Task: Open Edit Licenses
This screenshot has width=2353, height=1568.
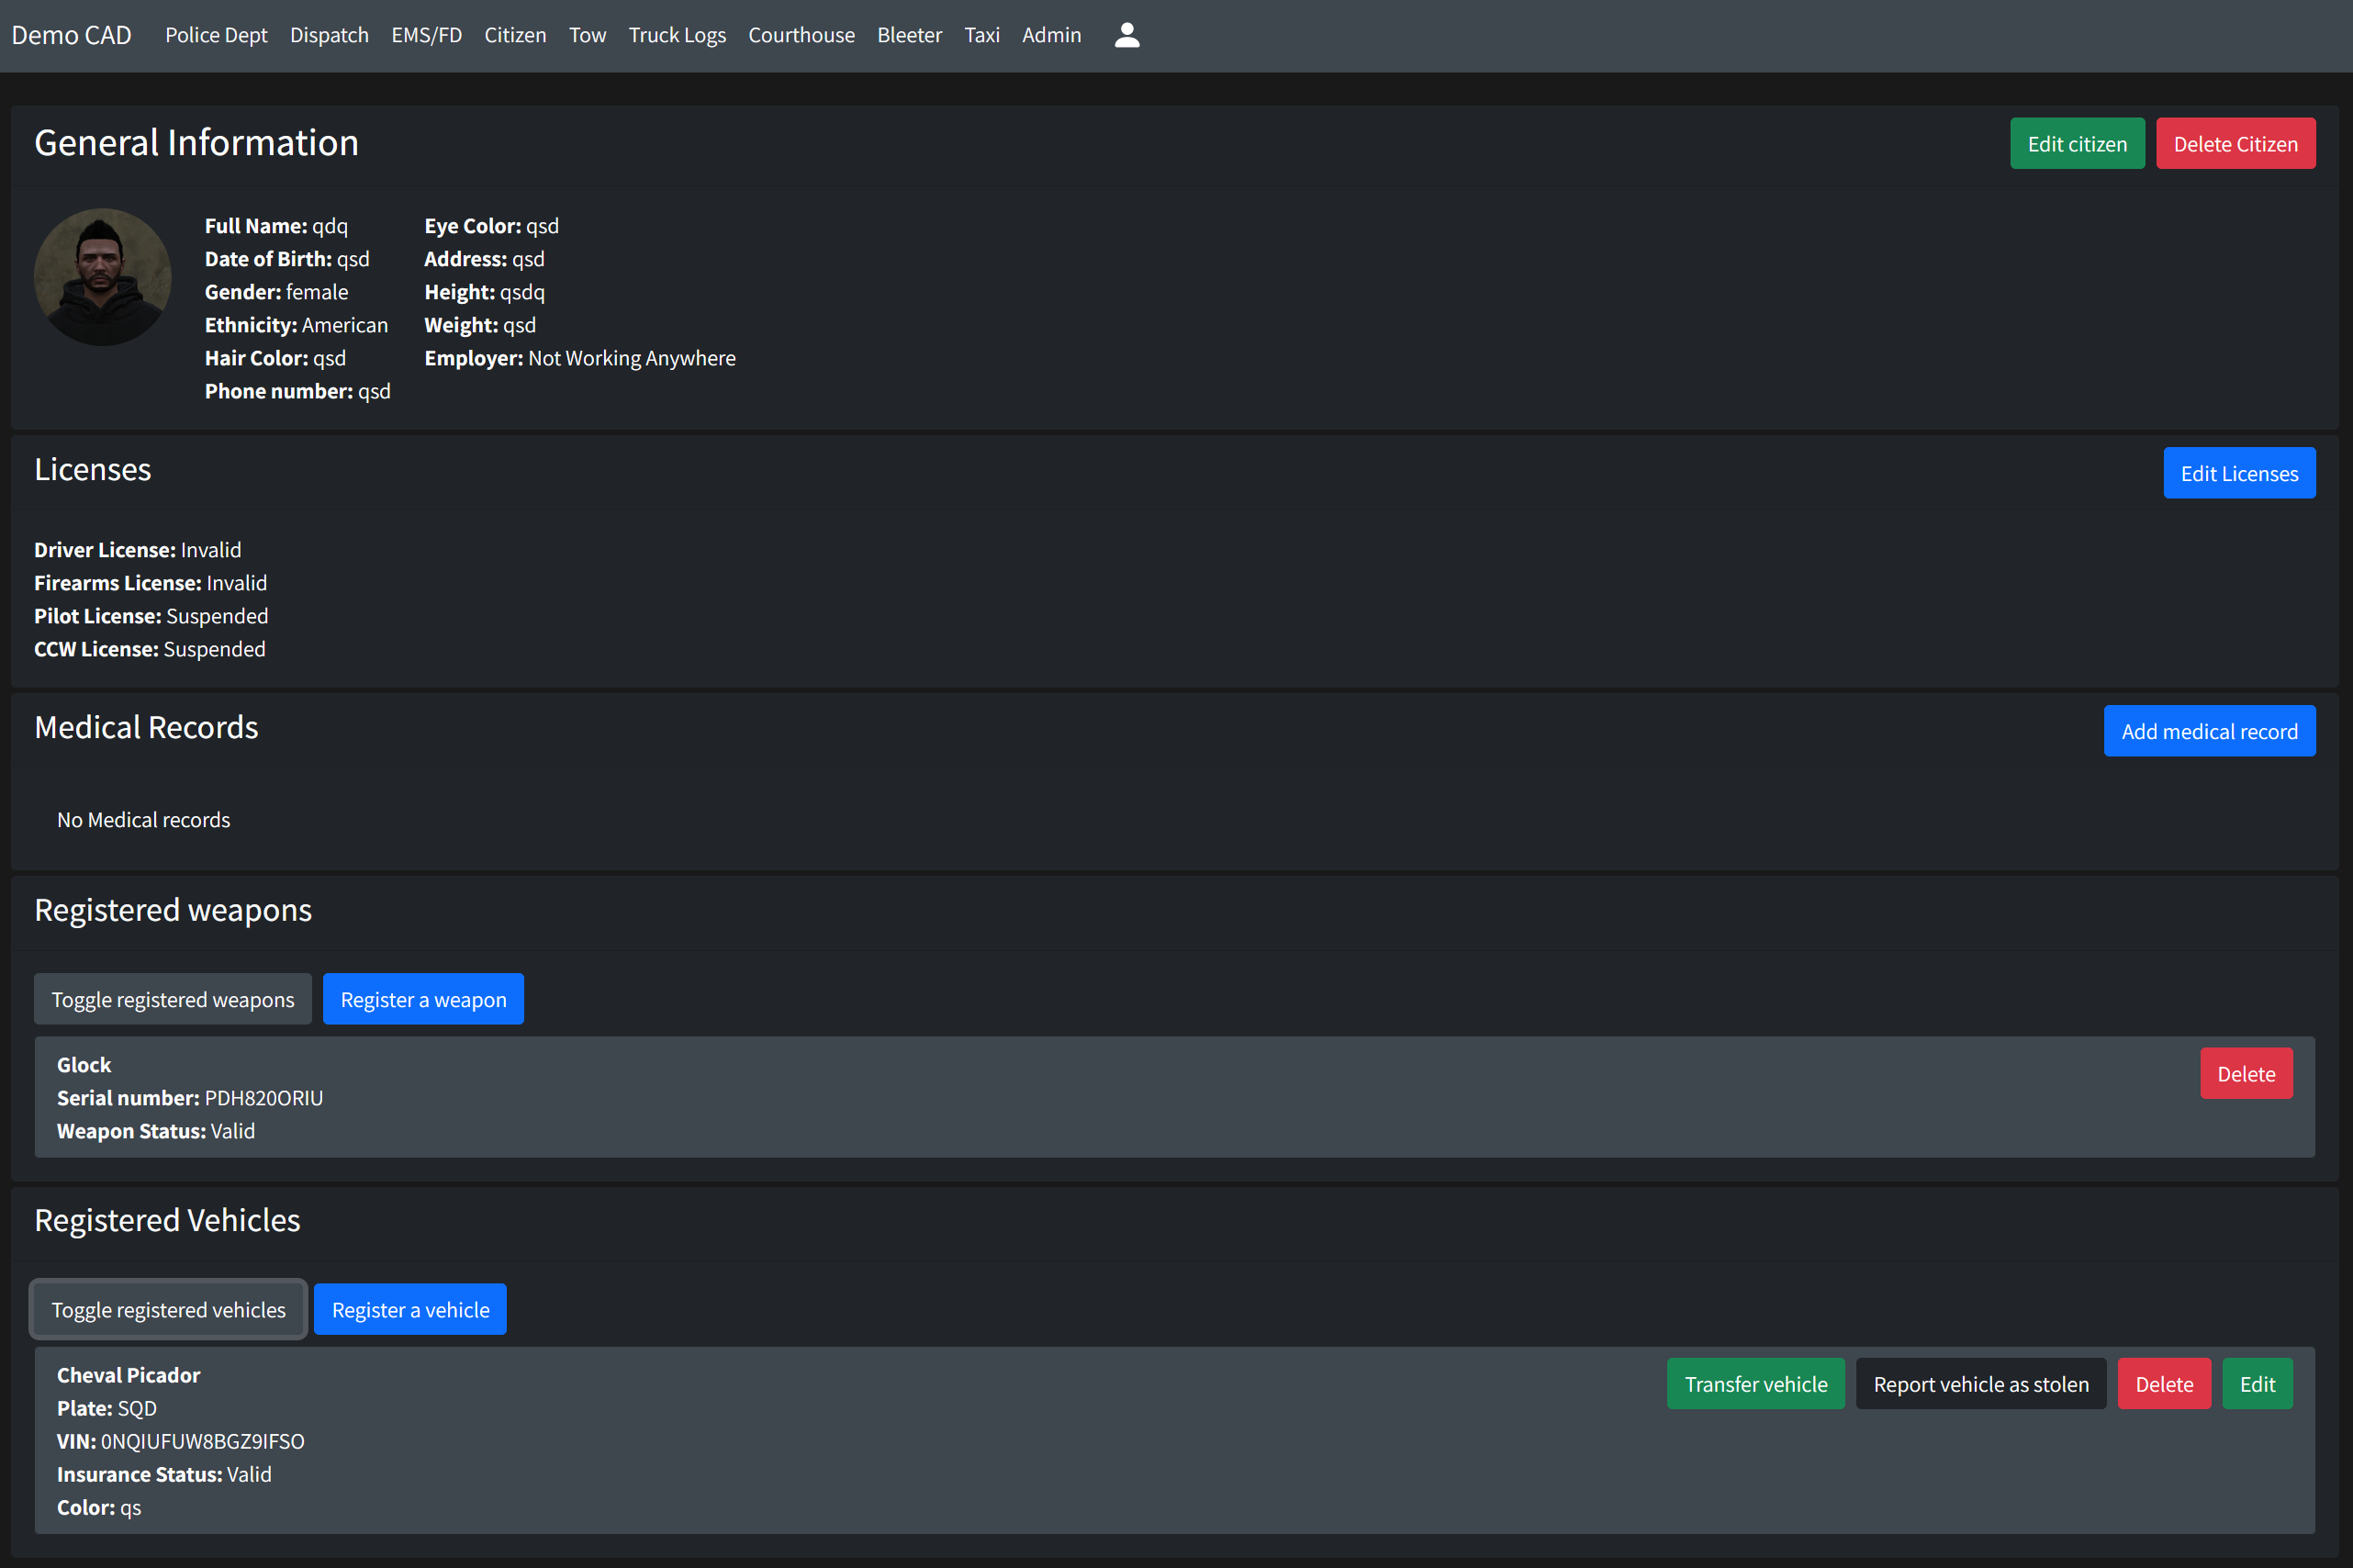Action: (x=2238, y=473)
